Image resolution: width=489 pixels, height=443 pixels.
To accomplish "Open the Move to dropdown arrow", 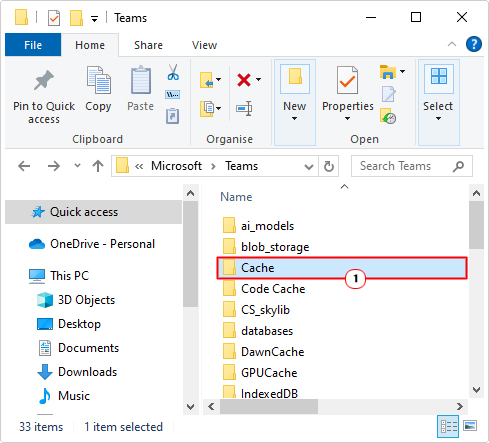I will point(218,79).
